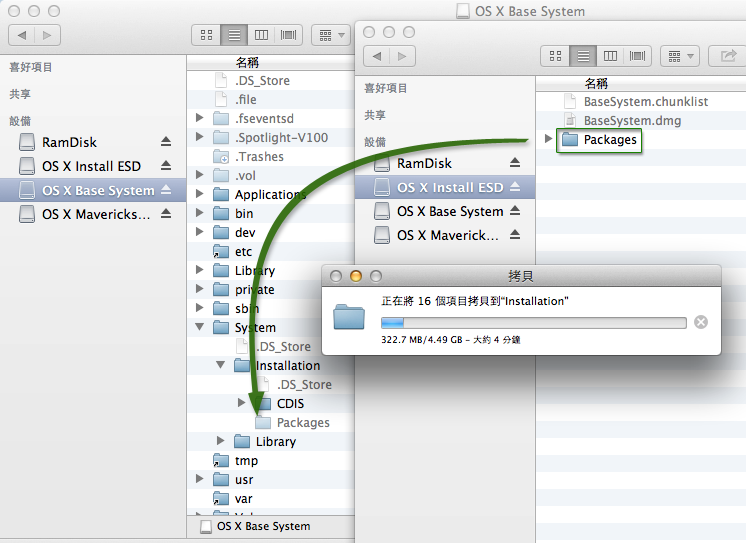This screenshot has width=746, height=543.
Task: Eject OS X Install ESD in back sidebar
Action: point(166,165)
